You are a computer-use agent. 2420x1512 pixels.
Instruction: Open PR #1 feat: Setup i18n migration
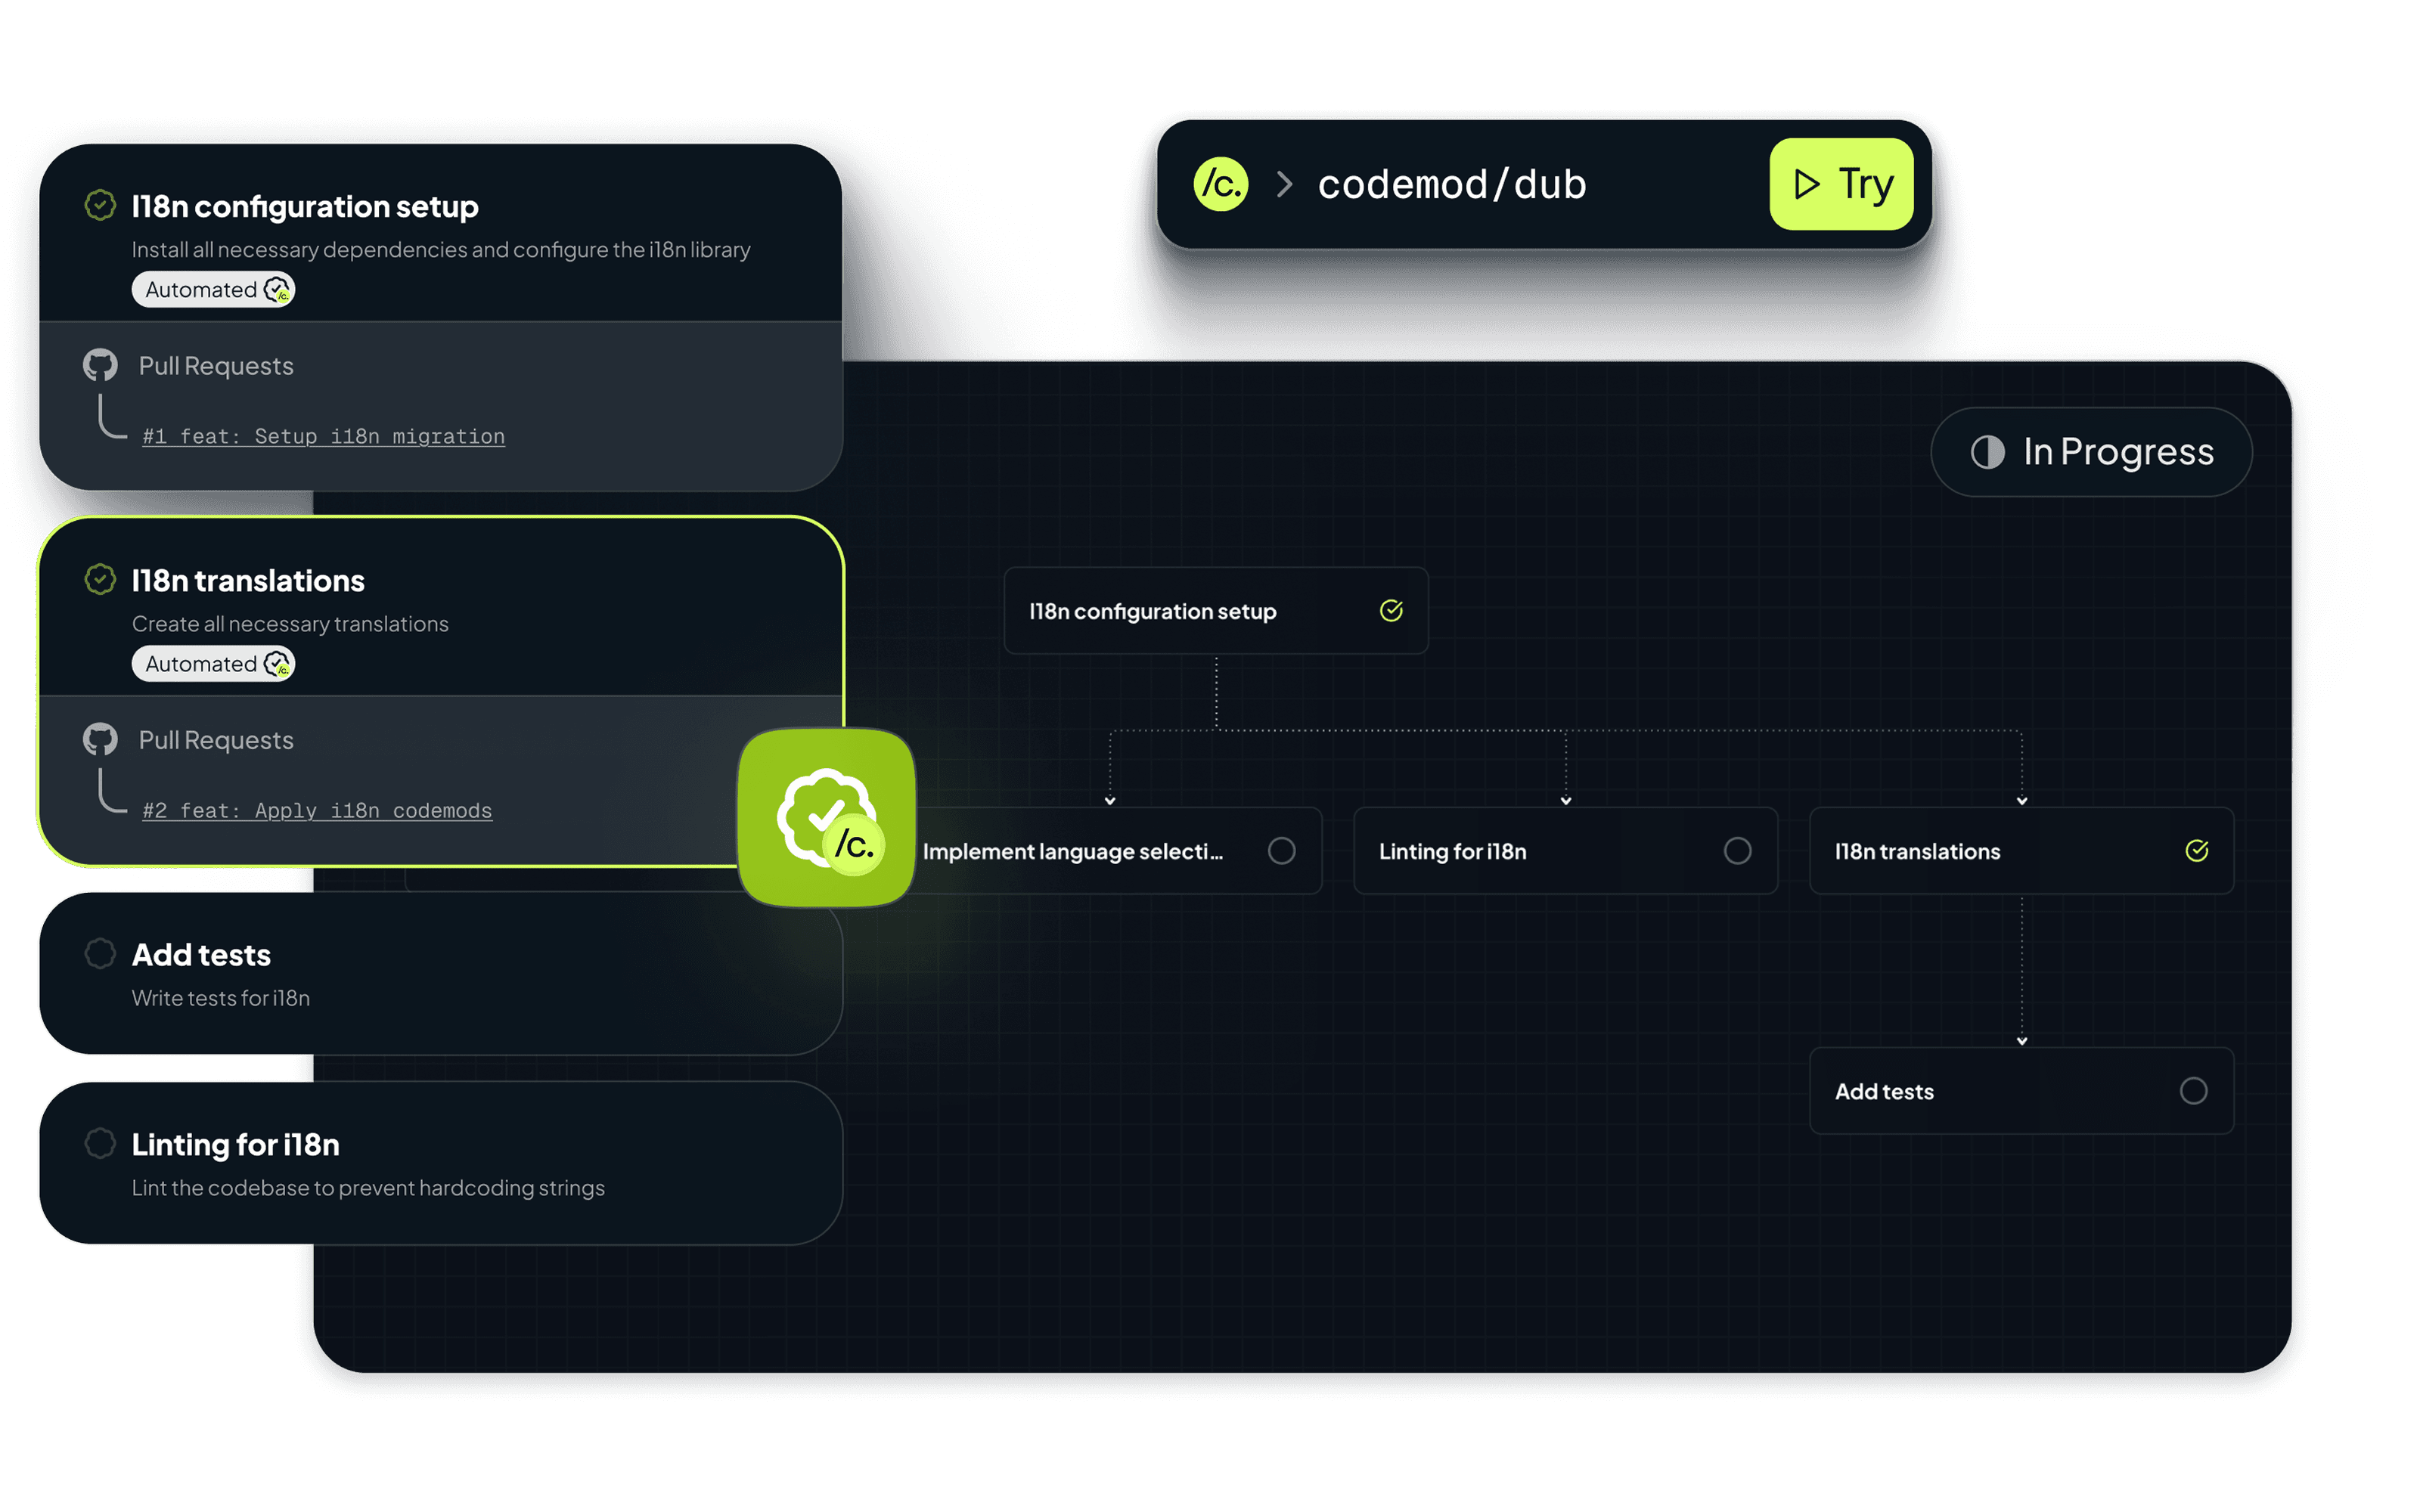point(323,436)
